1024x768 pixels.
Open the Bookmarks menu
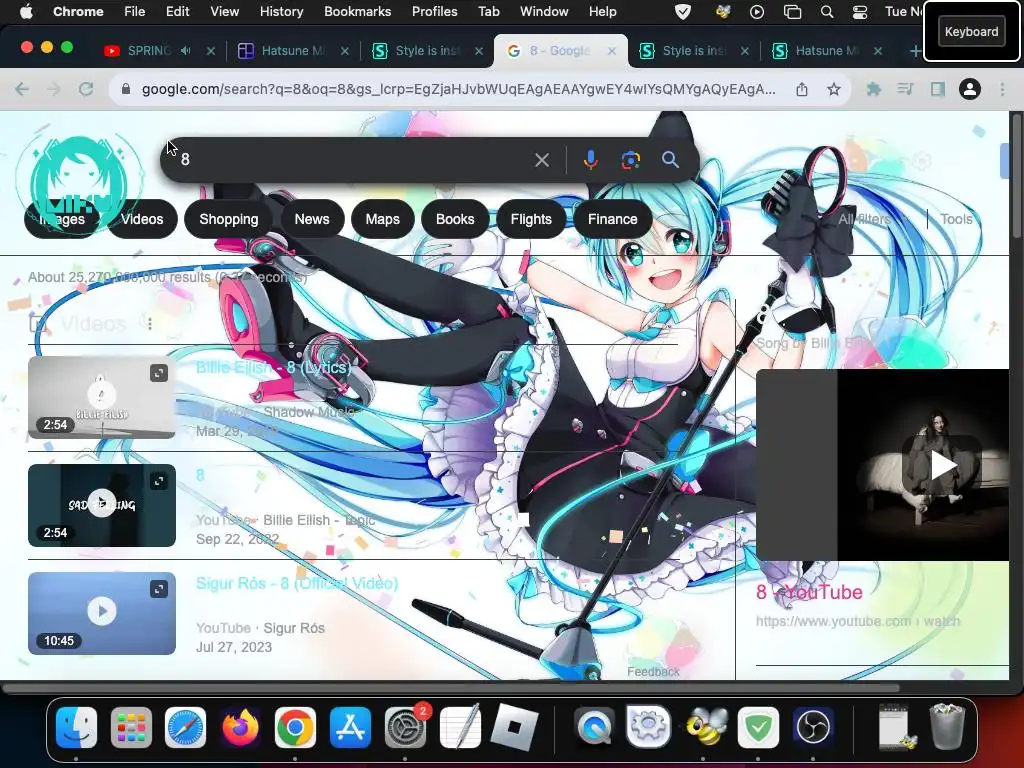coord(357,12)
